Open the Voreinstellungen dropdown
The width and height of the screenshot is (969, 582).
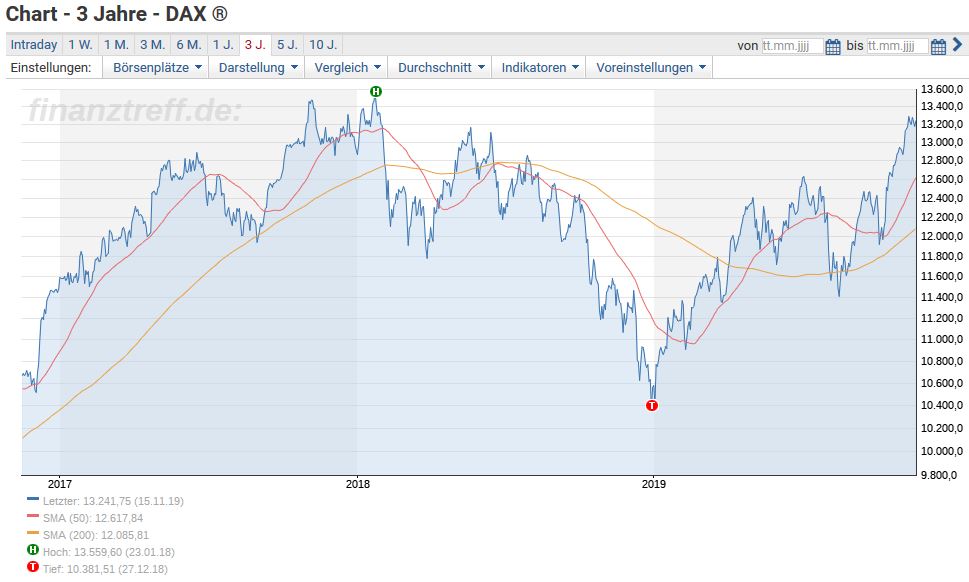tap(650, 67)
